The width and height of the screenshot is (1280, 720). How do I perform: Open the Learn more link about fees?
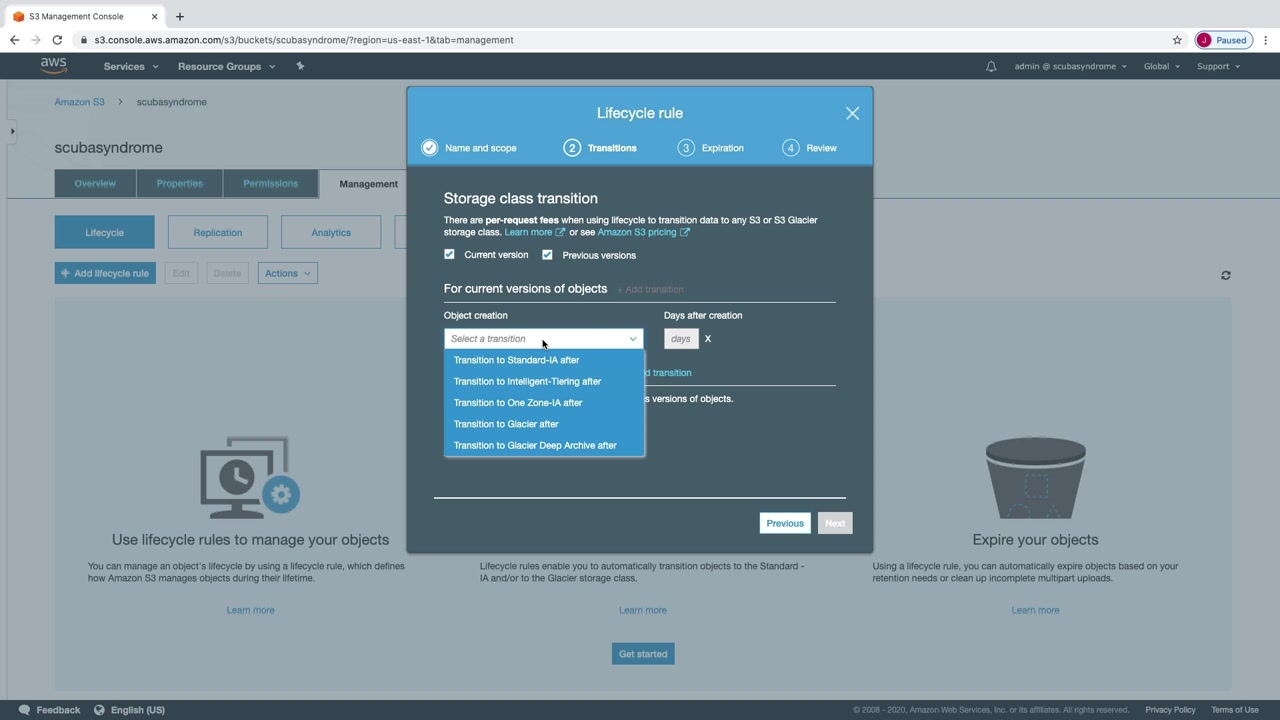pos(534,232)
